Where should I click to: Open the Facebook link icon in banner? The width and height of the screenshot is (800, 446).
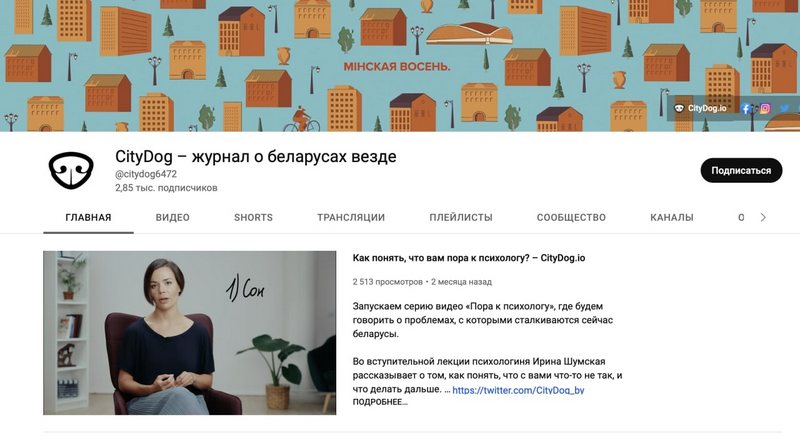click(x=745, y=108)
